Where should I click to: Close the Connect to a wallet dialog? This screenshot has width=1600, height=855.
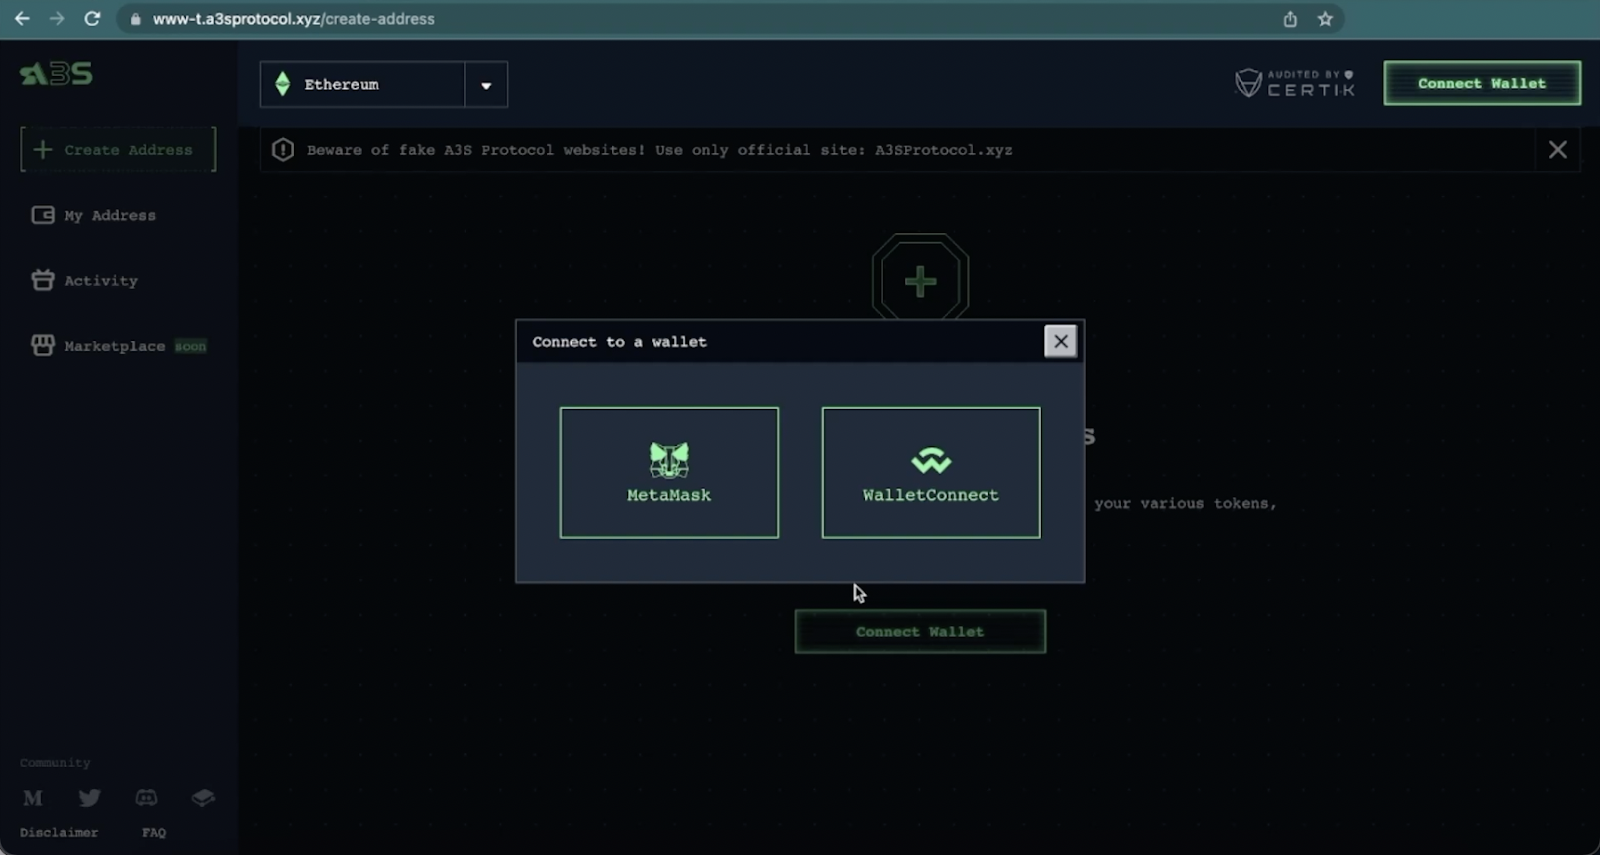pos(1061,342)
